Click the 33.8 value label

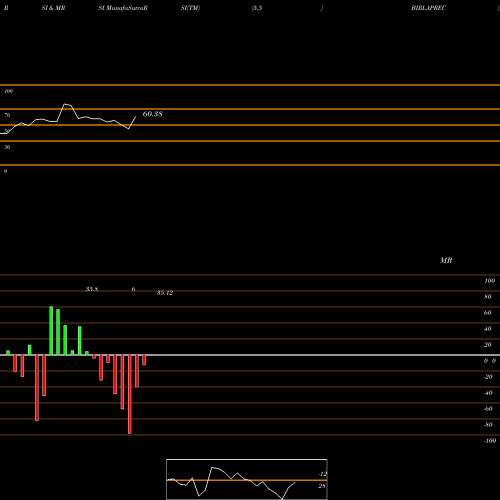pos(92,289)
